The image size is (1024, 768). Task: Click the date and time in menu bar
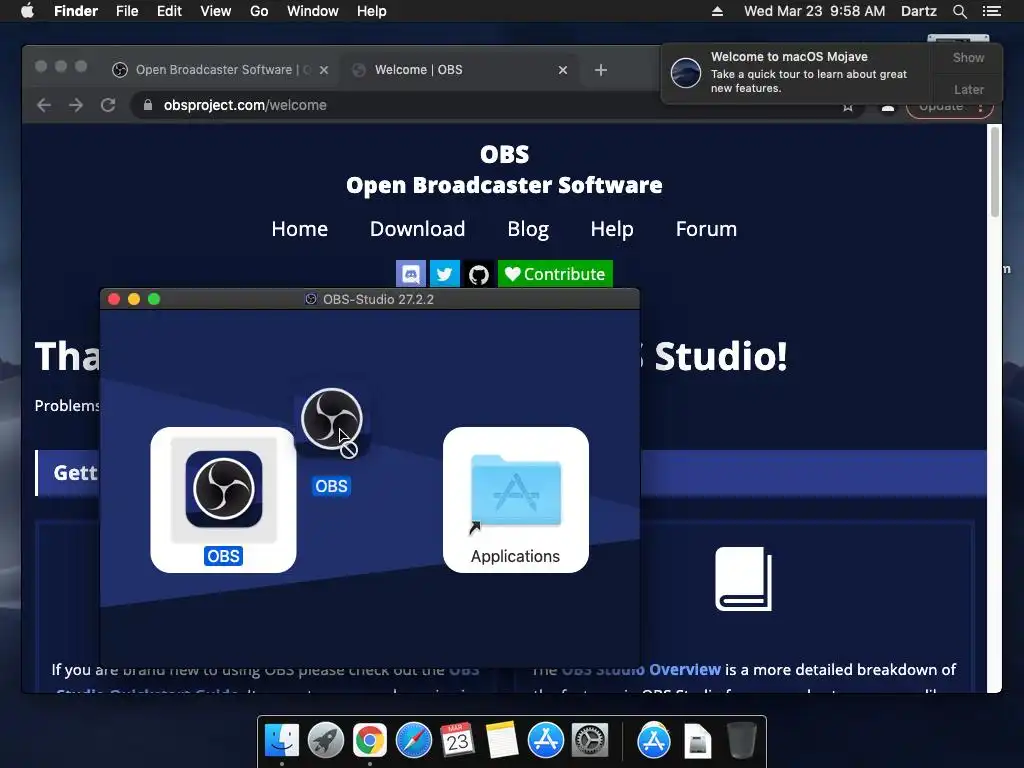[814, 11]
